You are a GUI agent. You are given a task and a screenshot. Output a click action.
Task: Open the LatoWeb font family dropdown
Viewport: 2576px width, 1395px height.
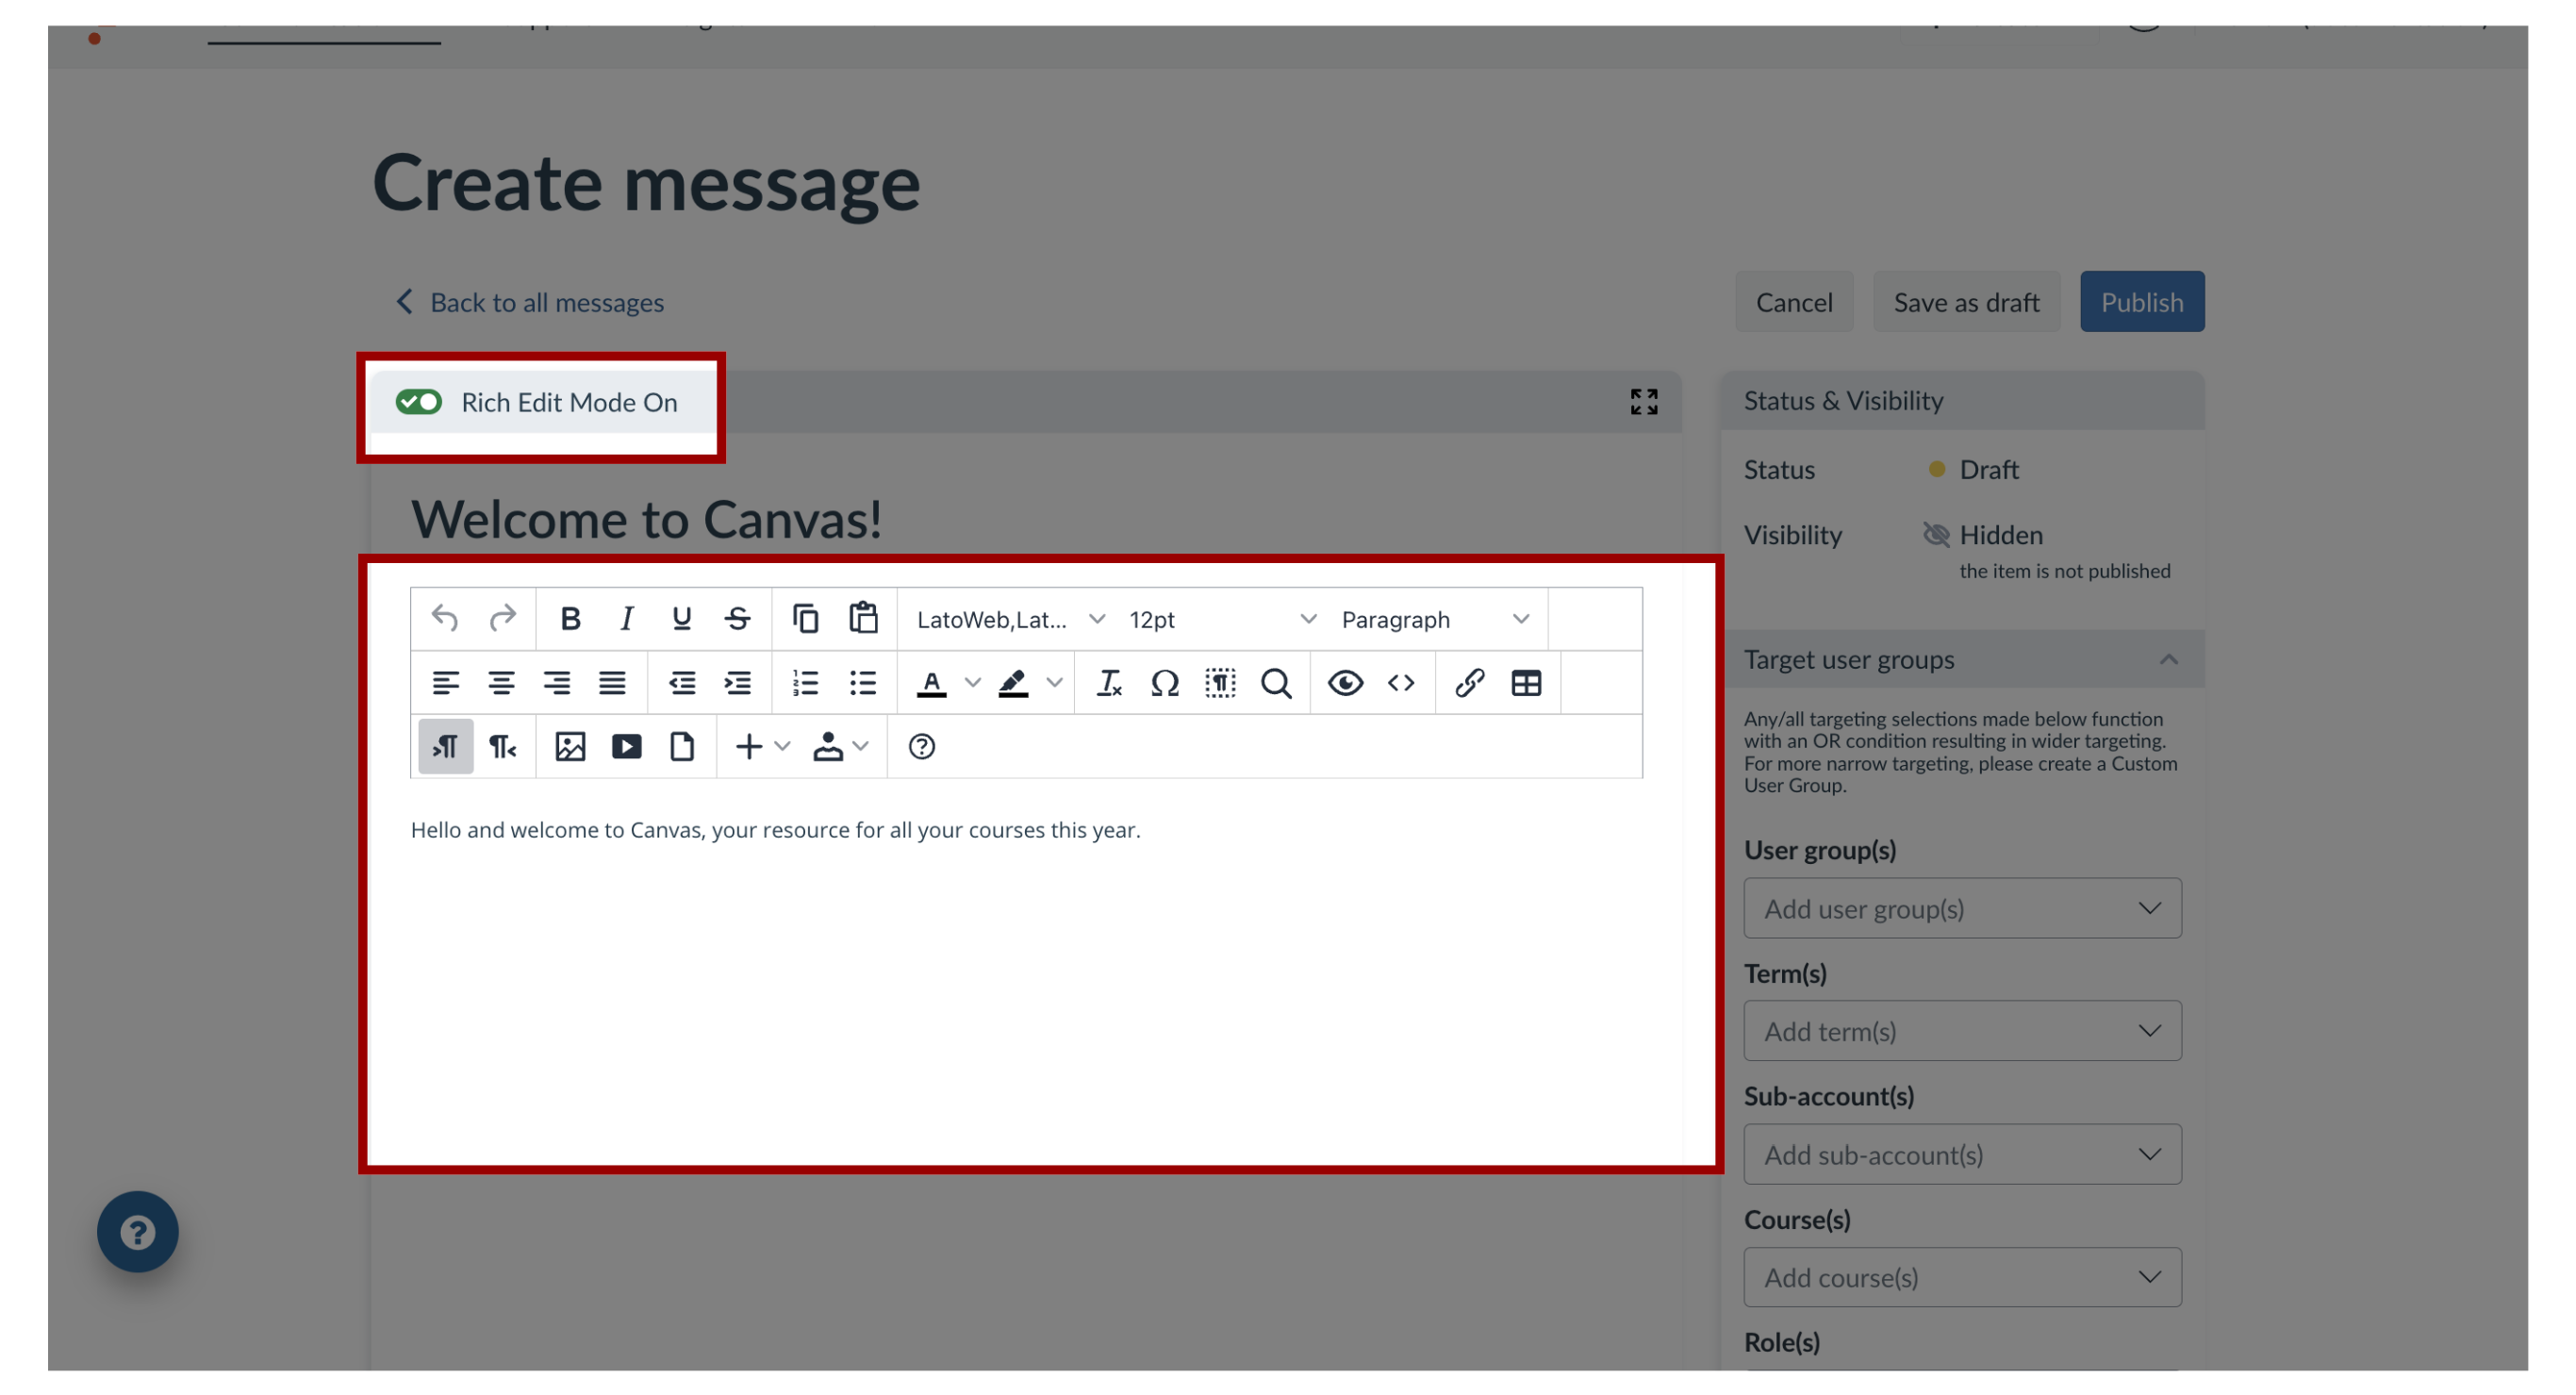tap(1009, 619)
